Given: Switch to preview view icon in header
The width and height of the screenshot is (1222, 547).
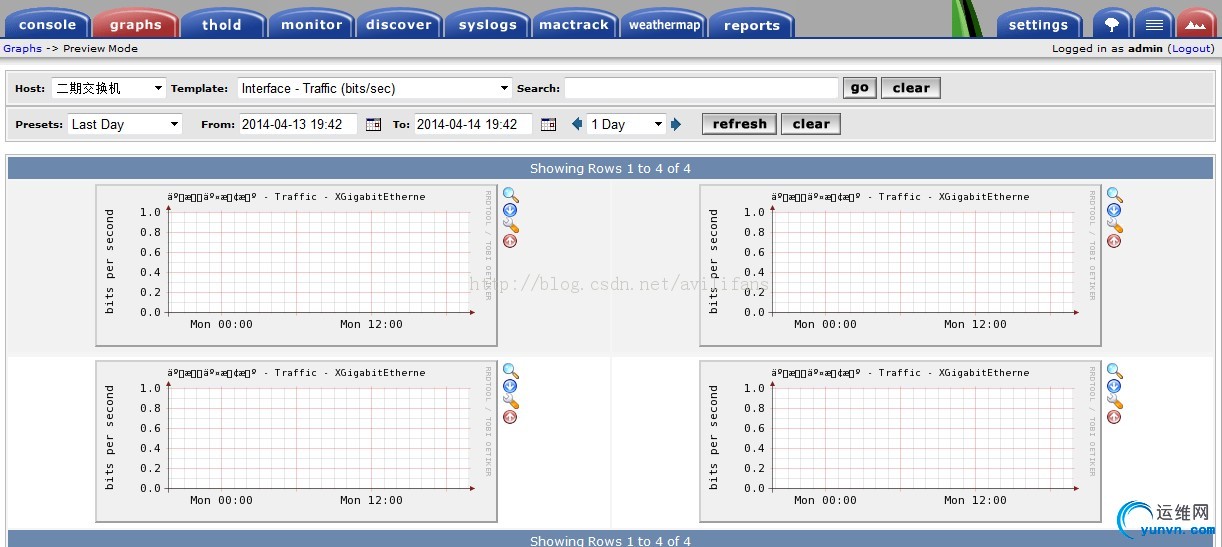Looking at the screenshot, I should click(x=1196, y=24).
